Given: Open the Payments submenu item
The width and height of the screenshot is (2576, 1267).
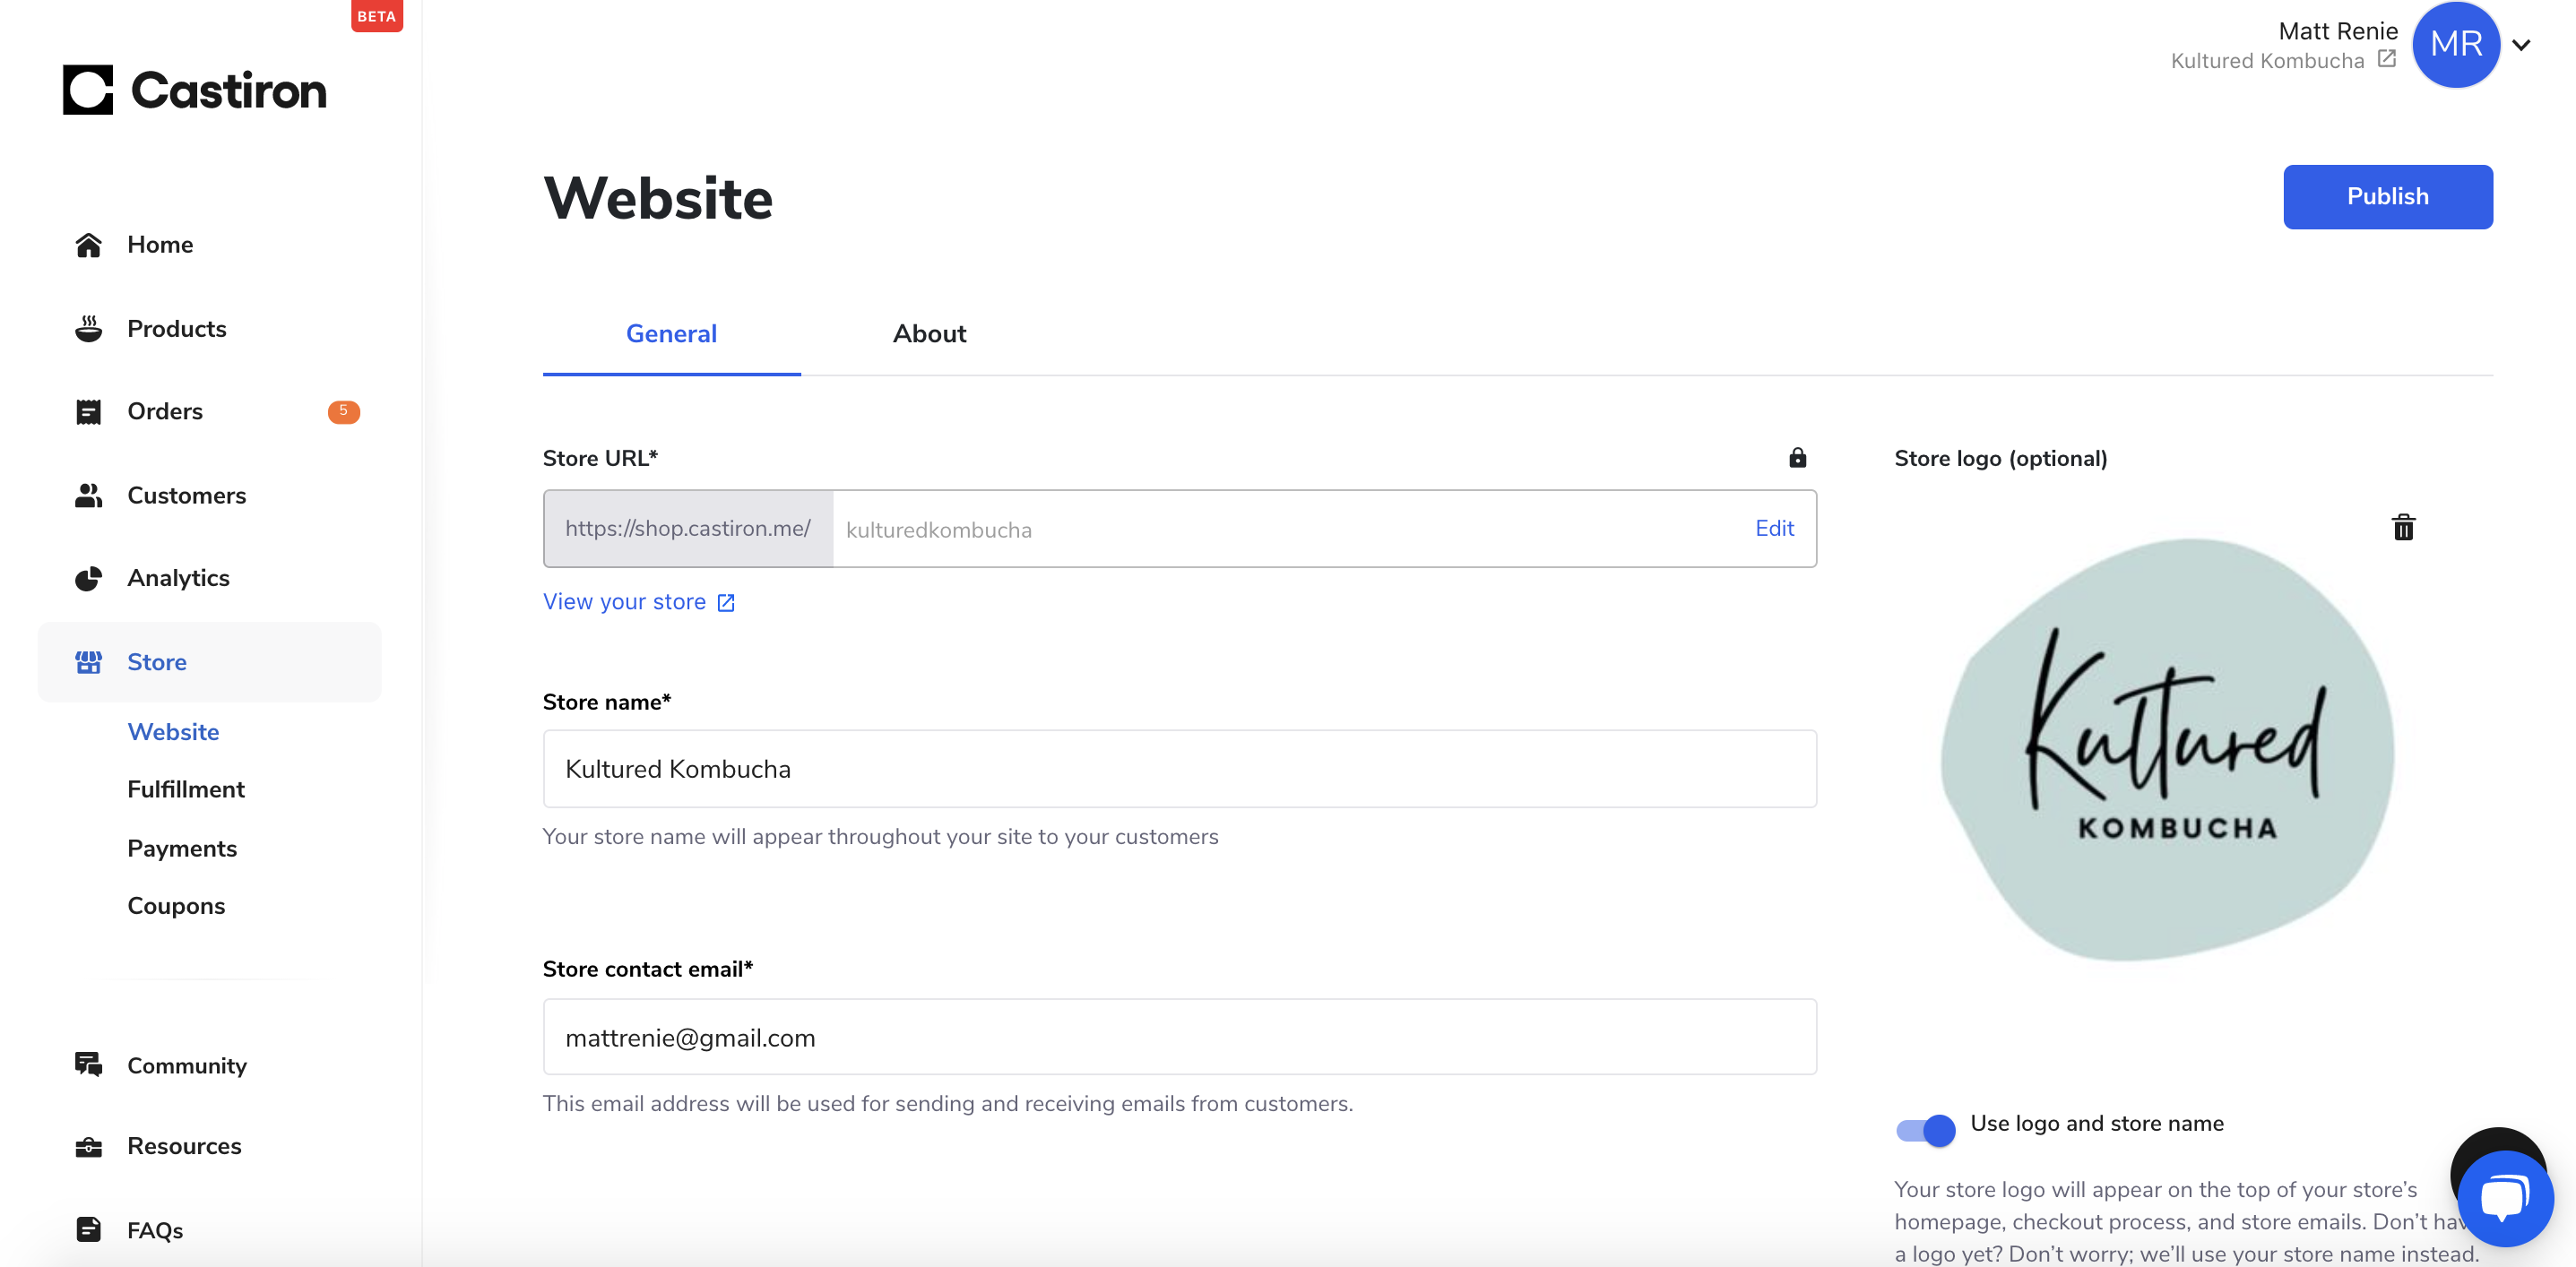Looking at the screenshot, I should point(182,848).
